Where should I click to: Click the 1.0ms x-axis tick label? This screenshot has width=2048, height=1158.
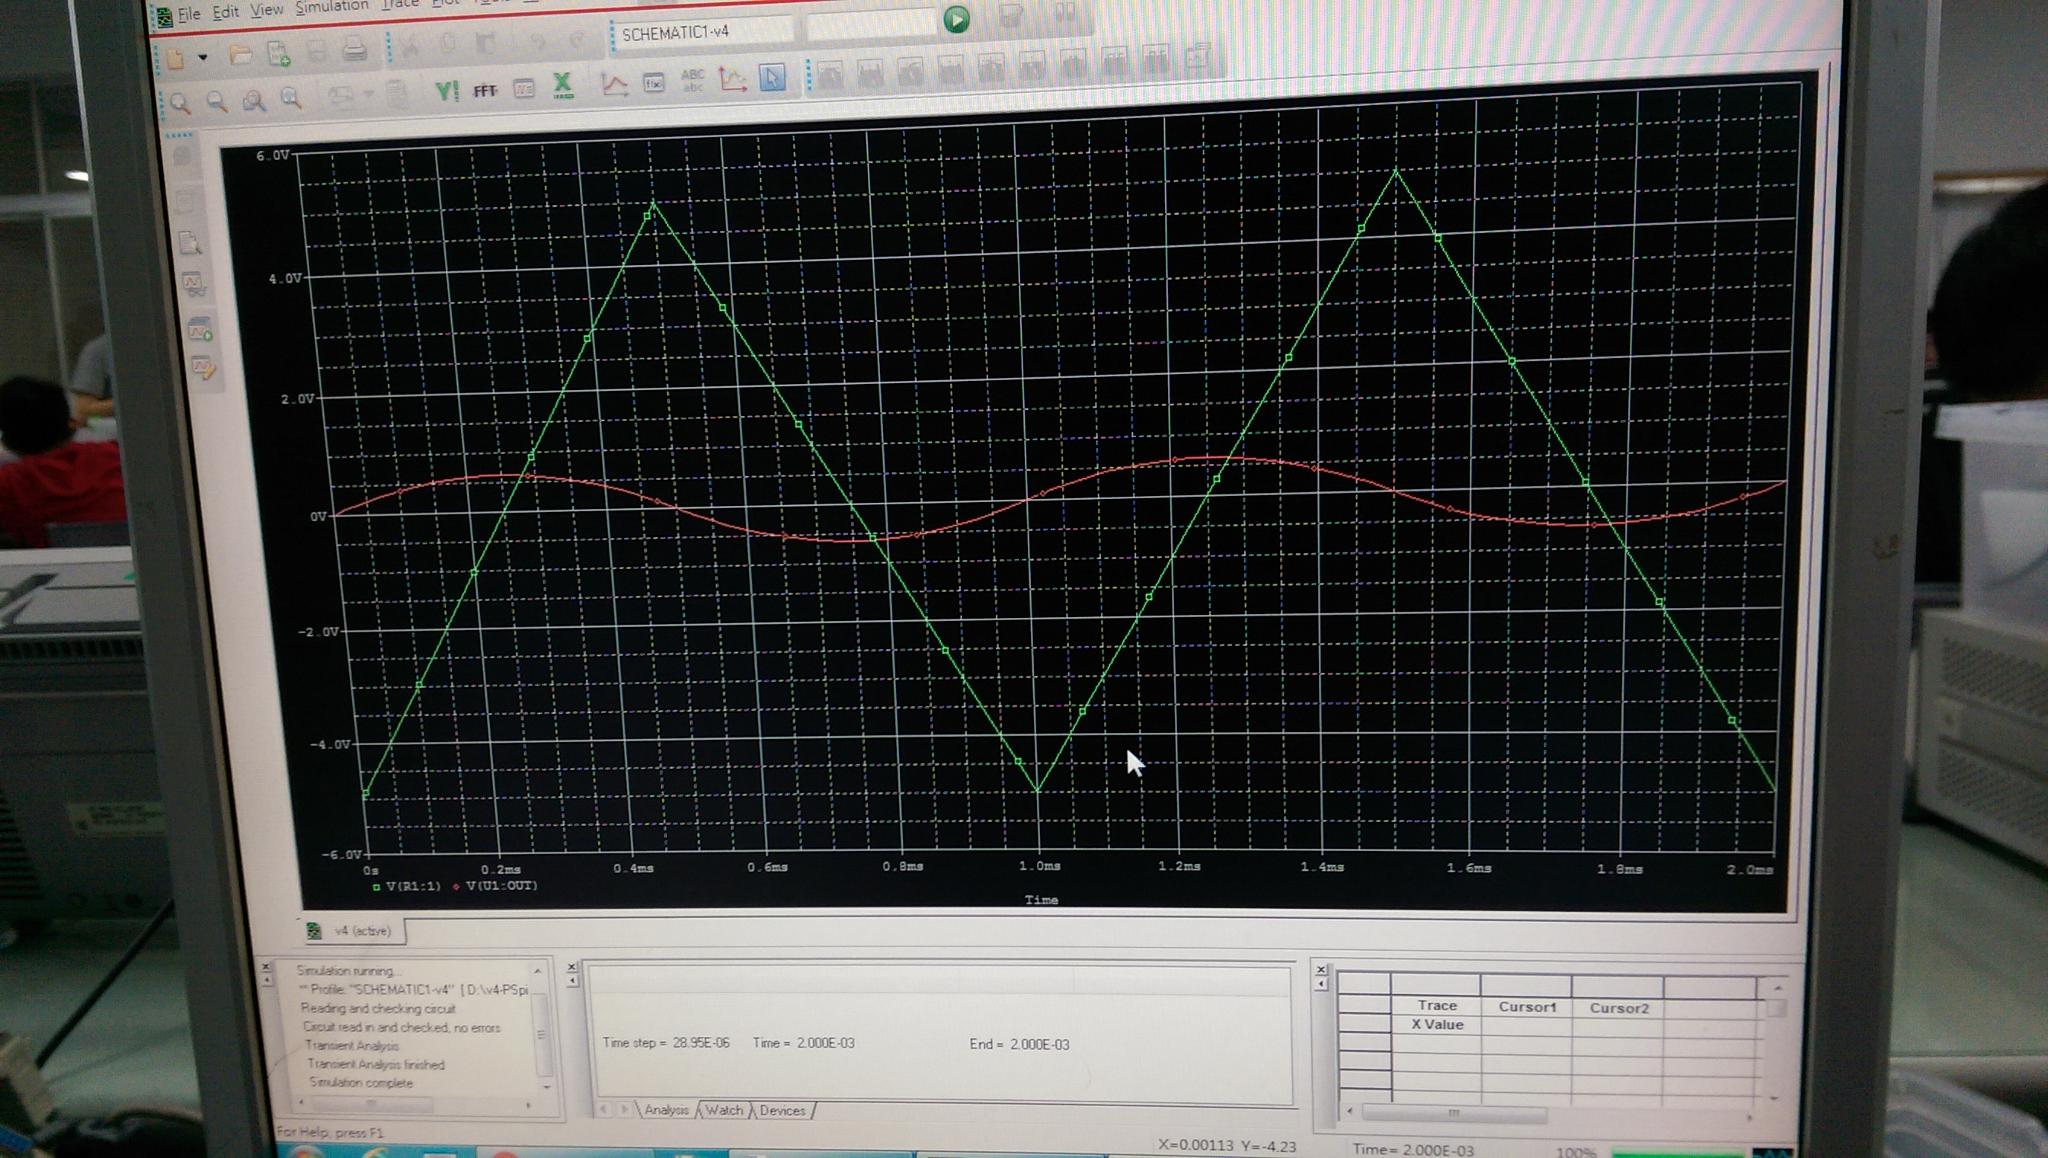click(x=1040, y=866)
